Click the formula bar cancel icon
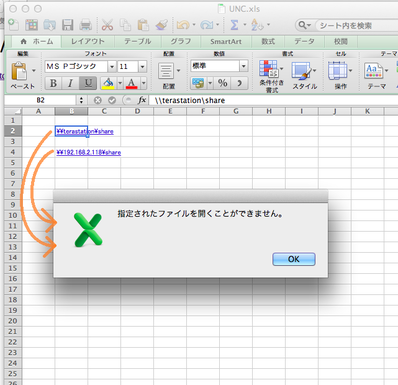The height and width of the screenshot is (385, 398). (x=98, y=100)
